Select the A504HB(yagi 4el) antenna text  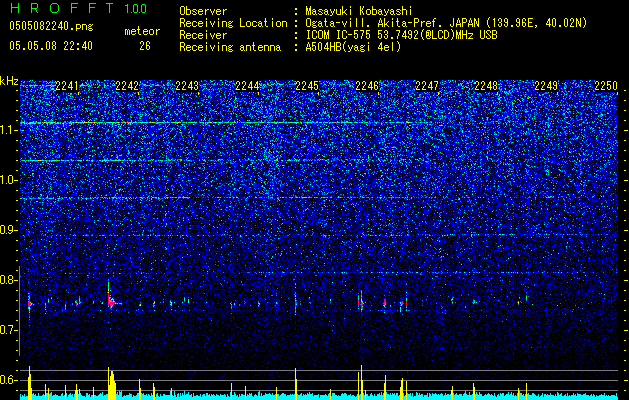353,47
